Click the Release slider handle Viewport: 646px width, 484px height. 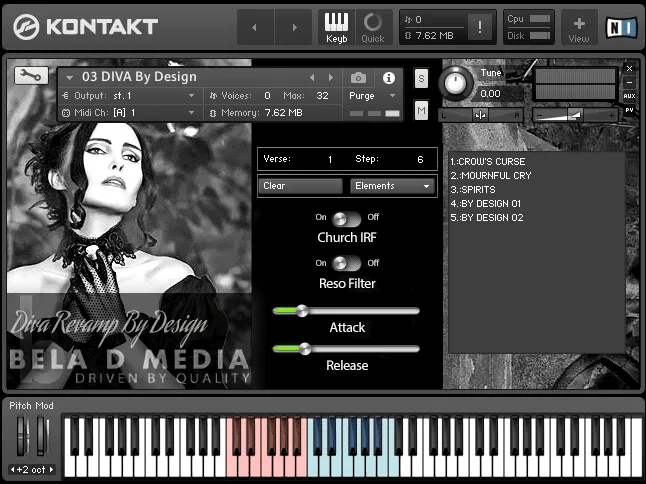click(x=305, y=349)
